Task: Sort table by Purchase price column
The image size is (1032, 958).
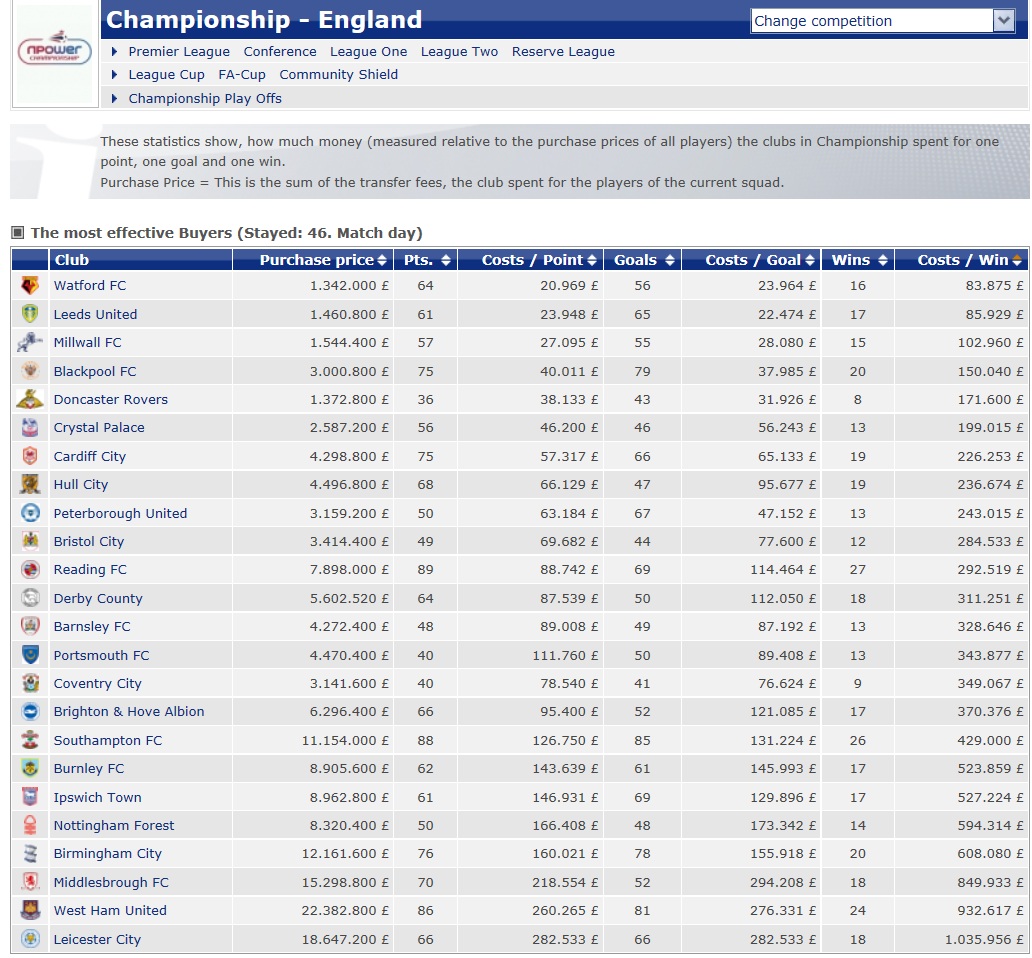Action: click(382, 261)
